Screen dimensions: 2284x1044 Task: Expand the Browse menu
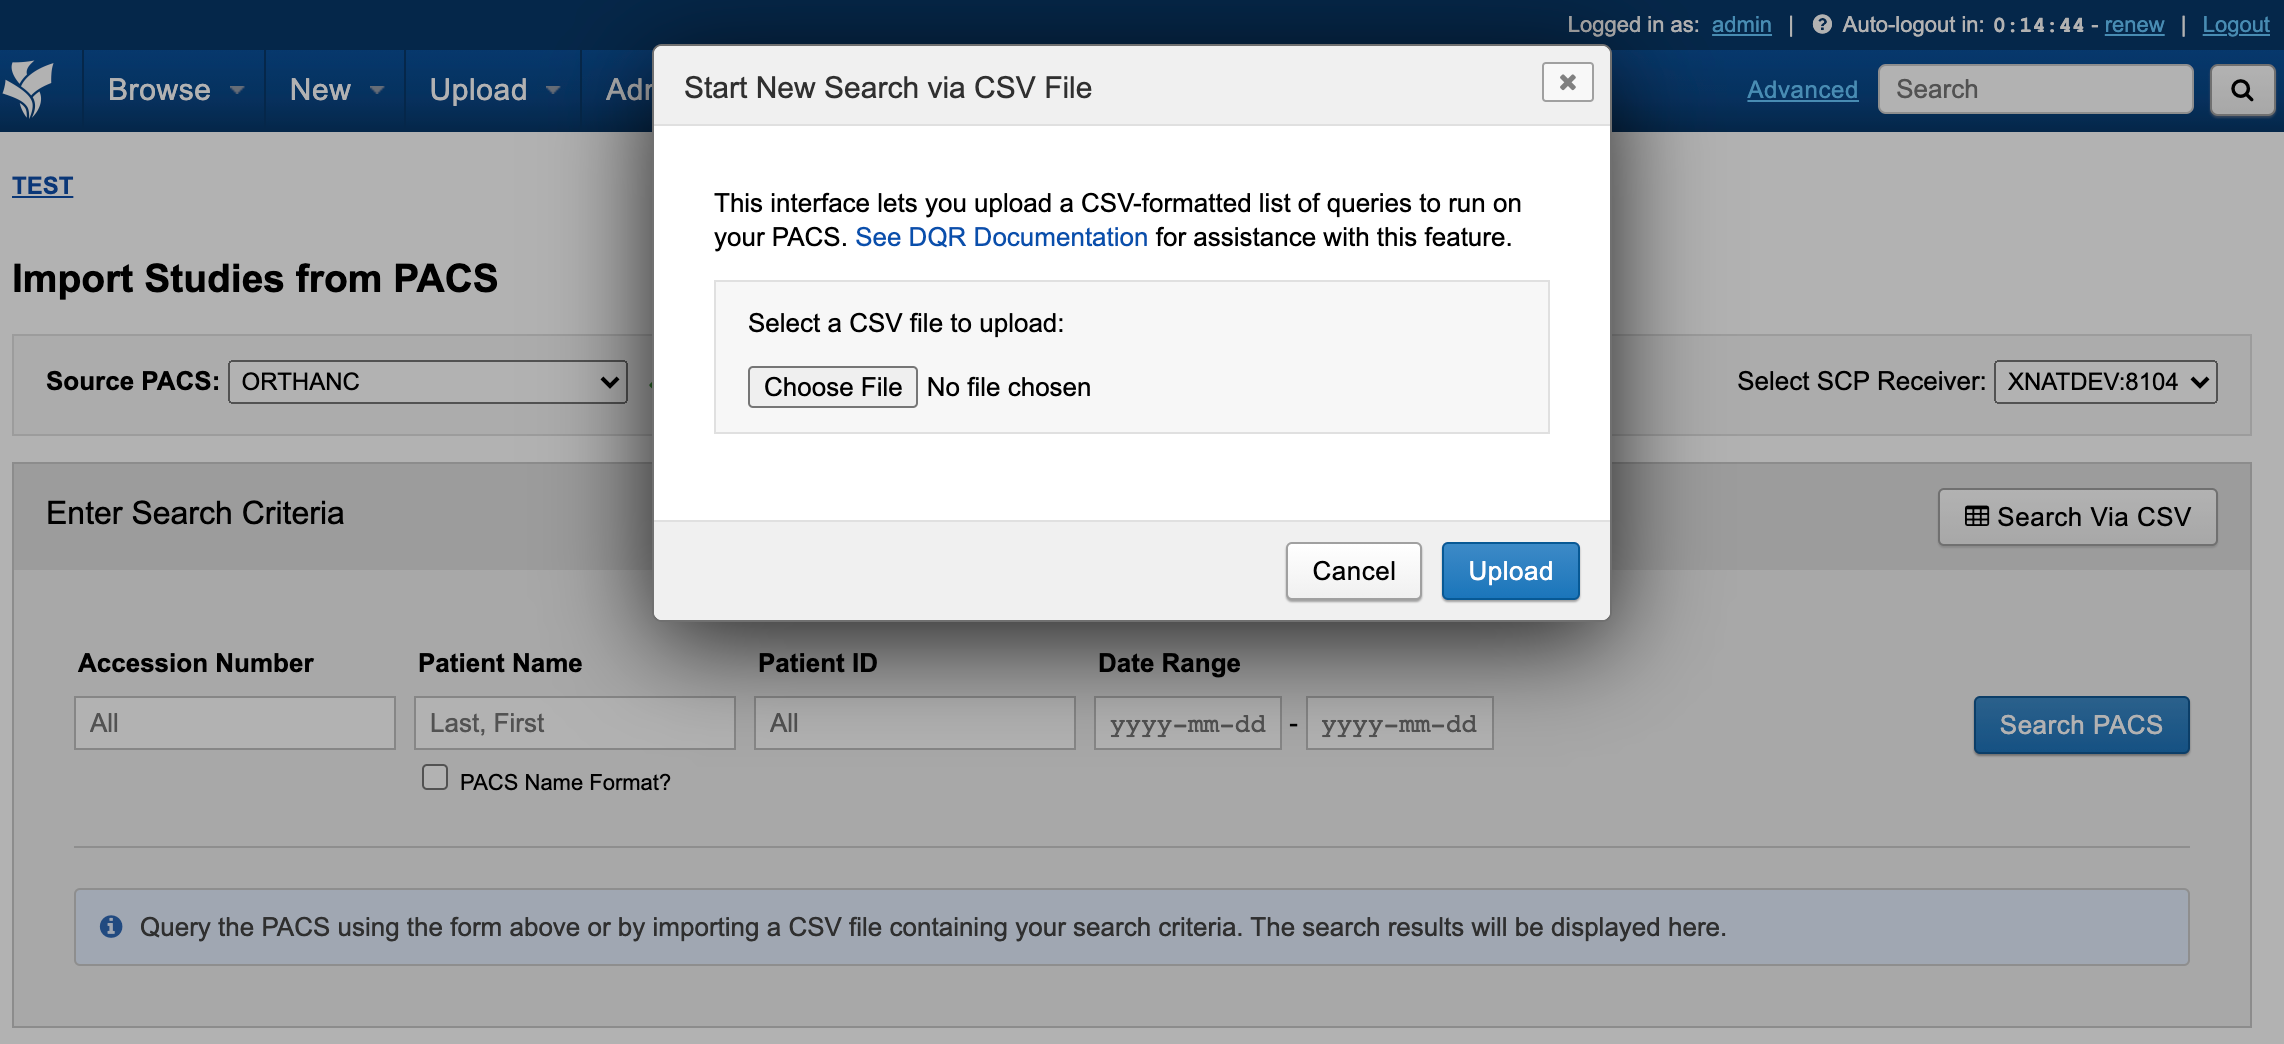pos(175,90)
